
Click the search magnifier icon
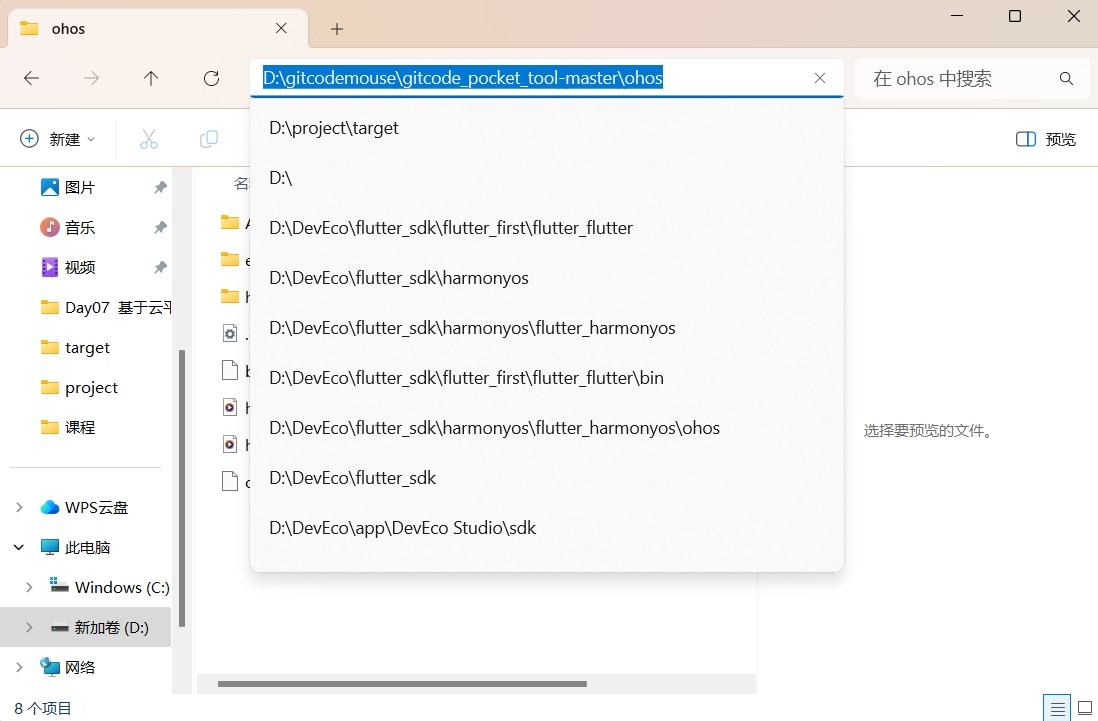pyautogui.click(x=1066, y=78)
